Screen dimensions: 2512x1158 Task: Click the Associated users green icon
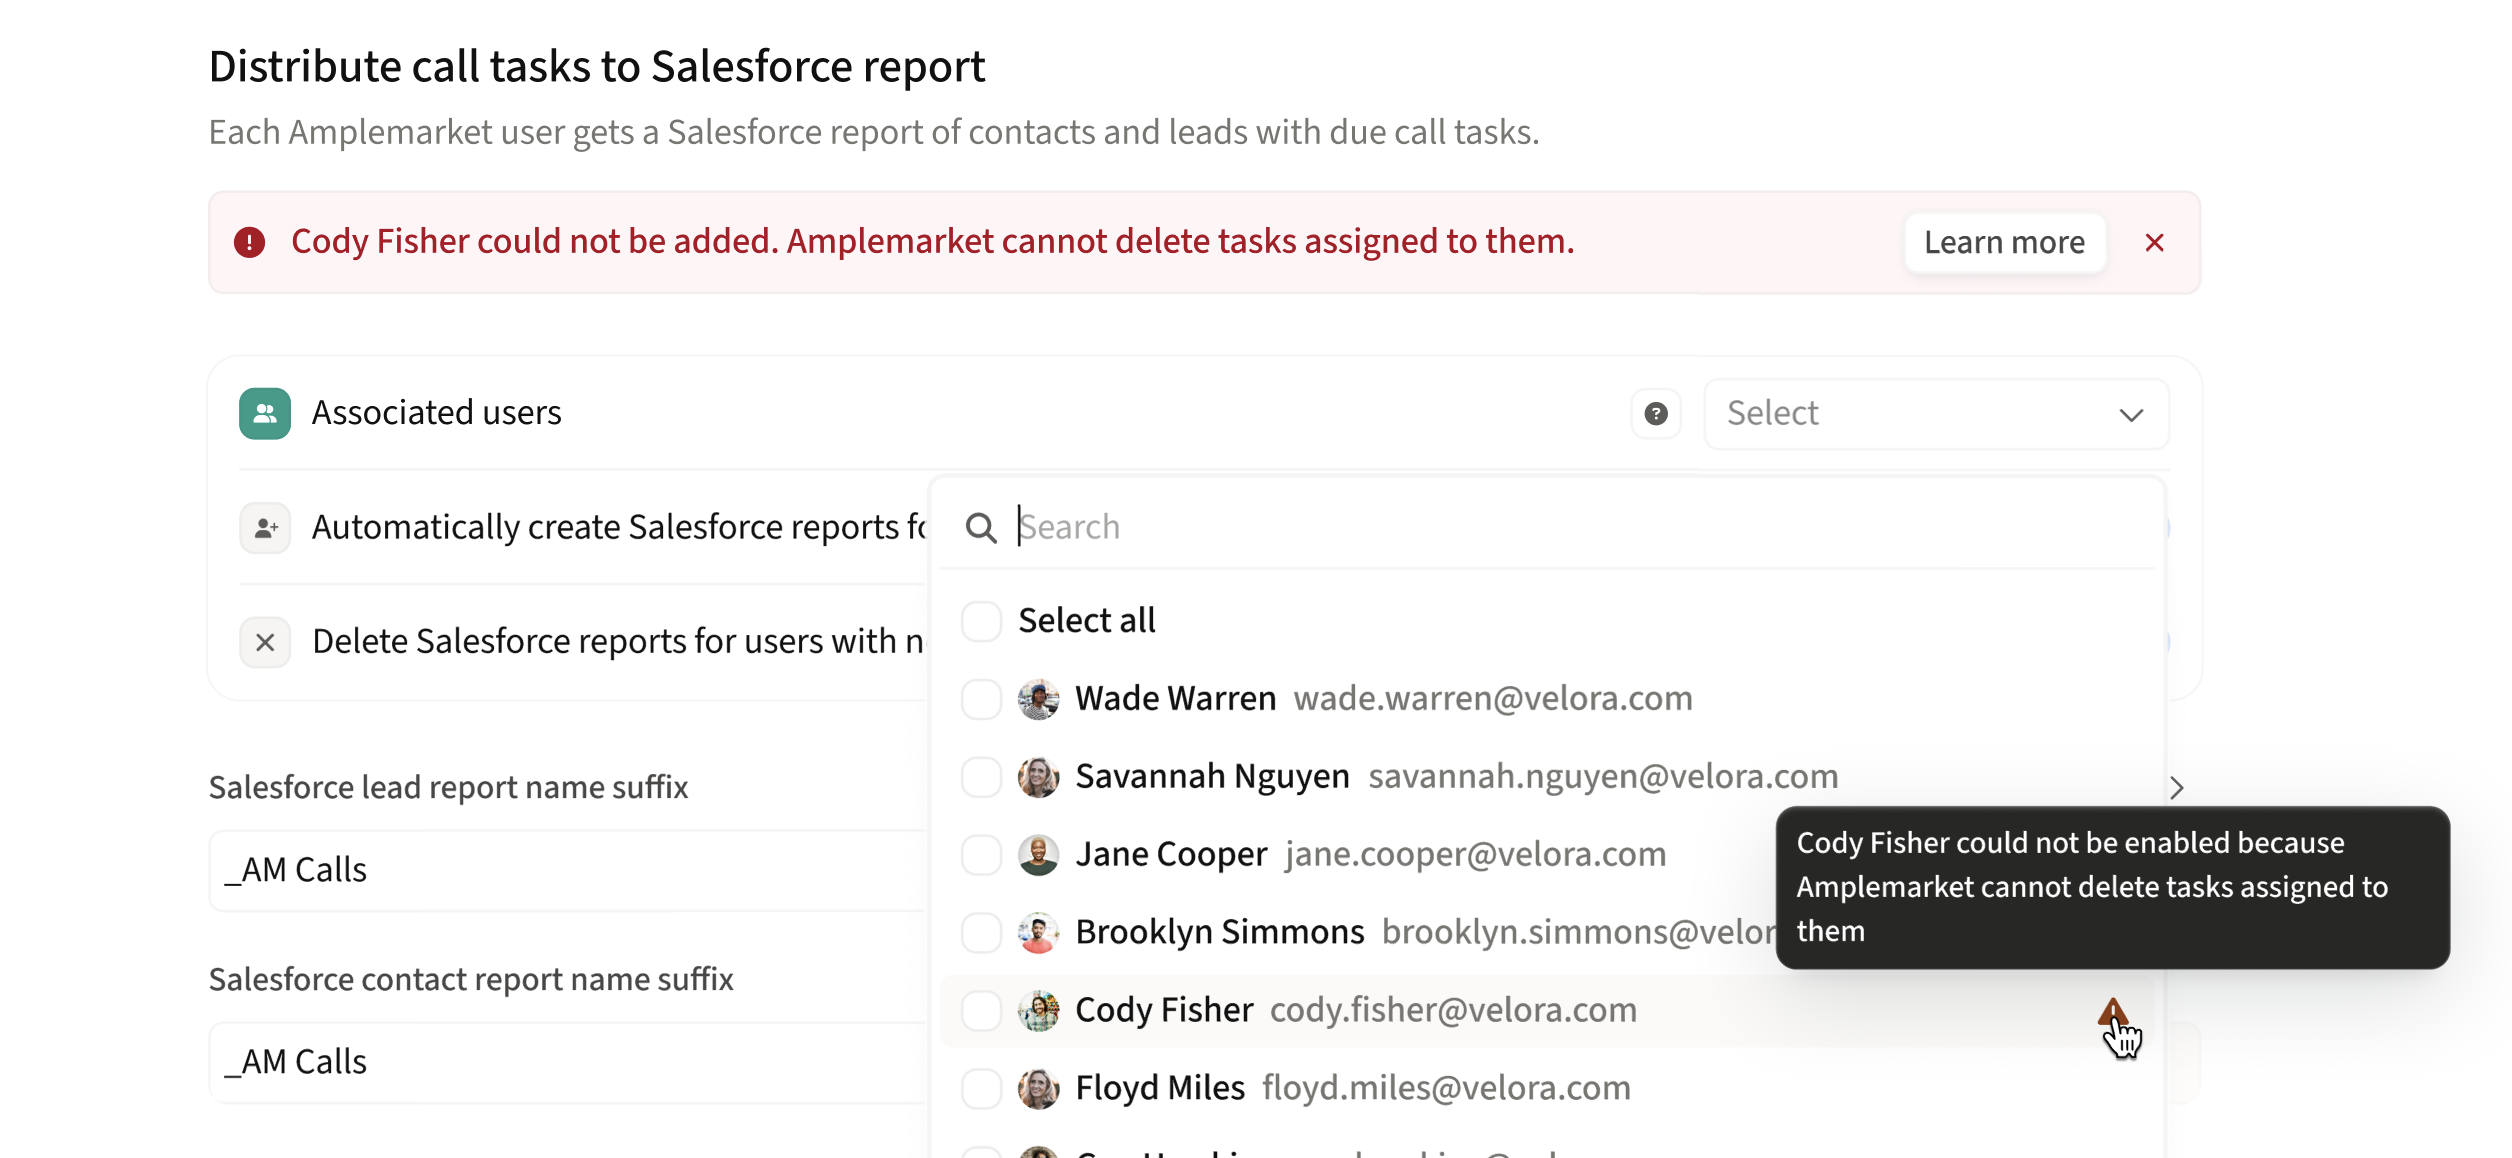pyautogui.click(x=265, y=413)
